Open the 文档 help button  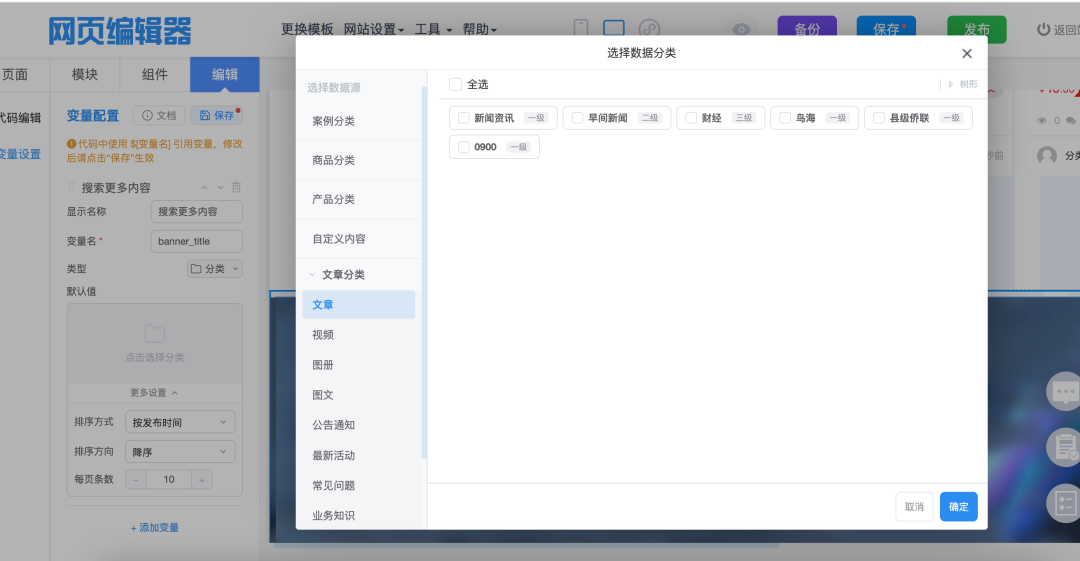(159, 115)
